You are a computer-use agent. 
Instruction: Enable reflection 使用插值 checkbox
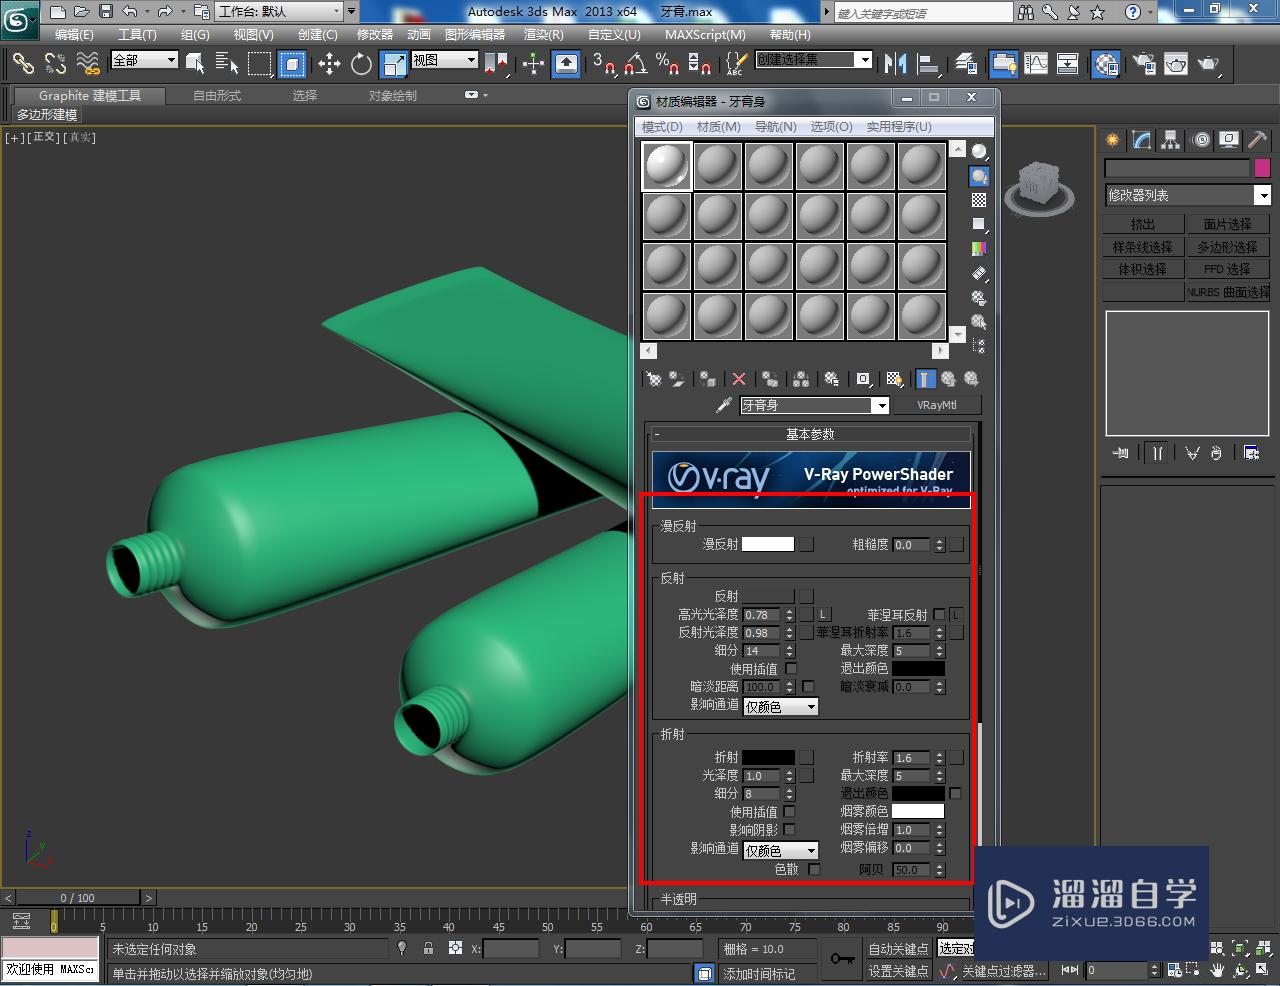click(791, 668)
